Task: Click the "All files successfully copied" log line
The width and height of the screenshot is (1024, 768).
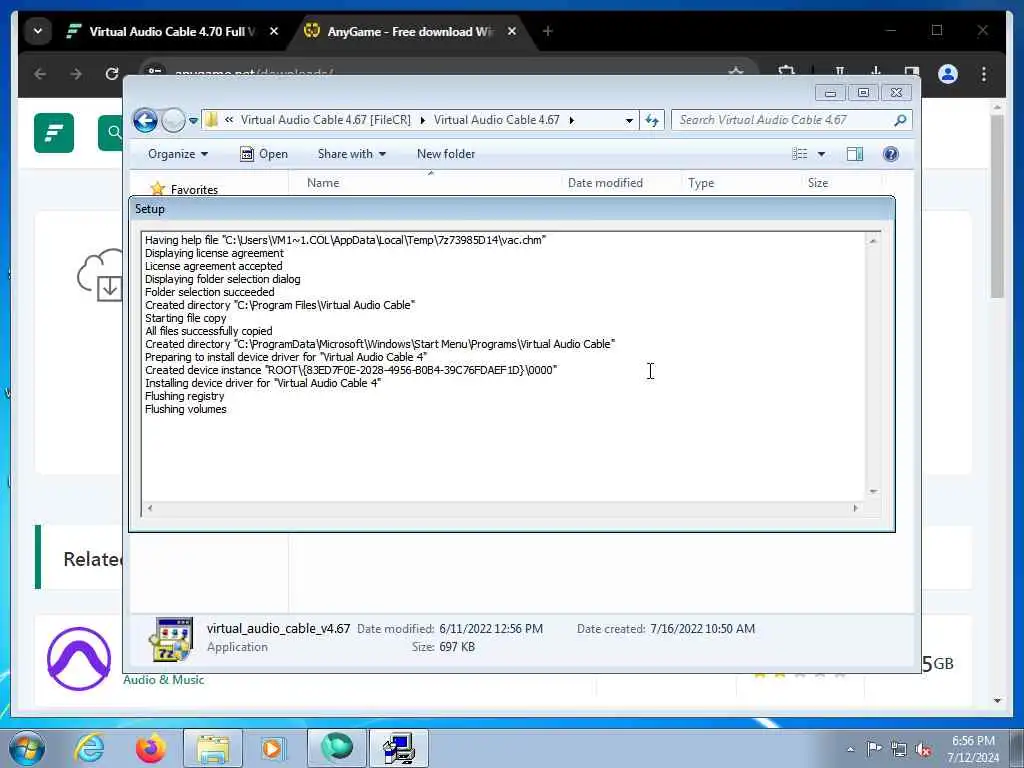Action: tap(208, 331)
